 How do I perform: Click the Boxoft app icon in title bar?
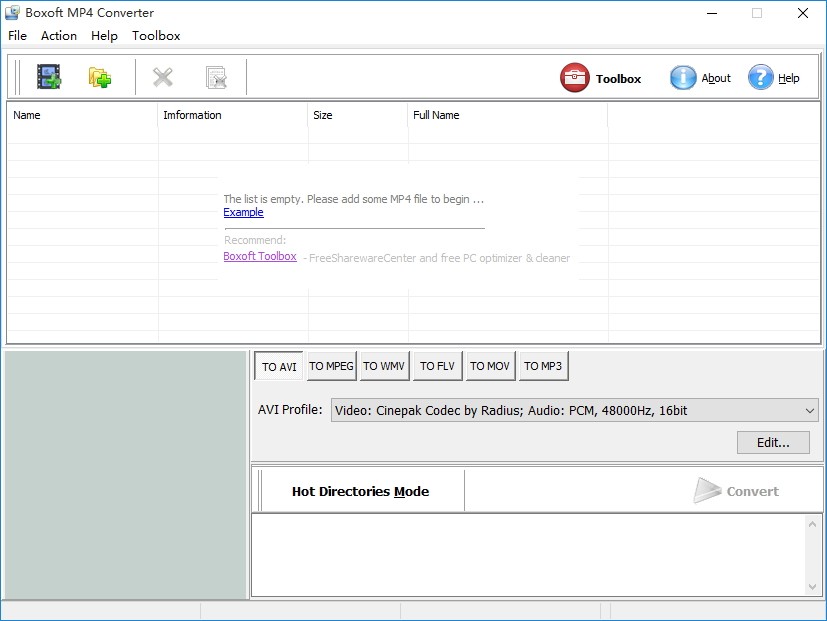12,12
